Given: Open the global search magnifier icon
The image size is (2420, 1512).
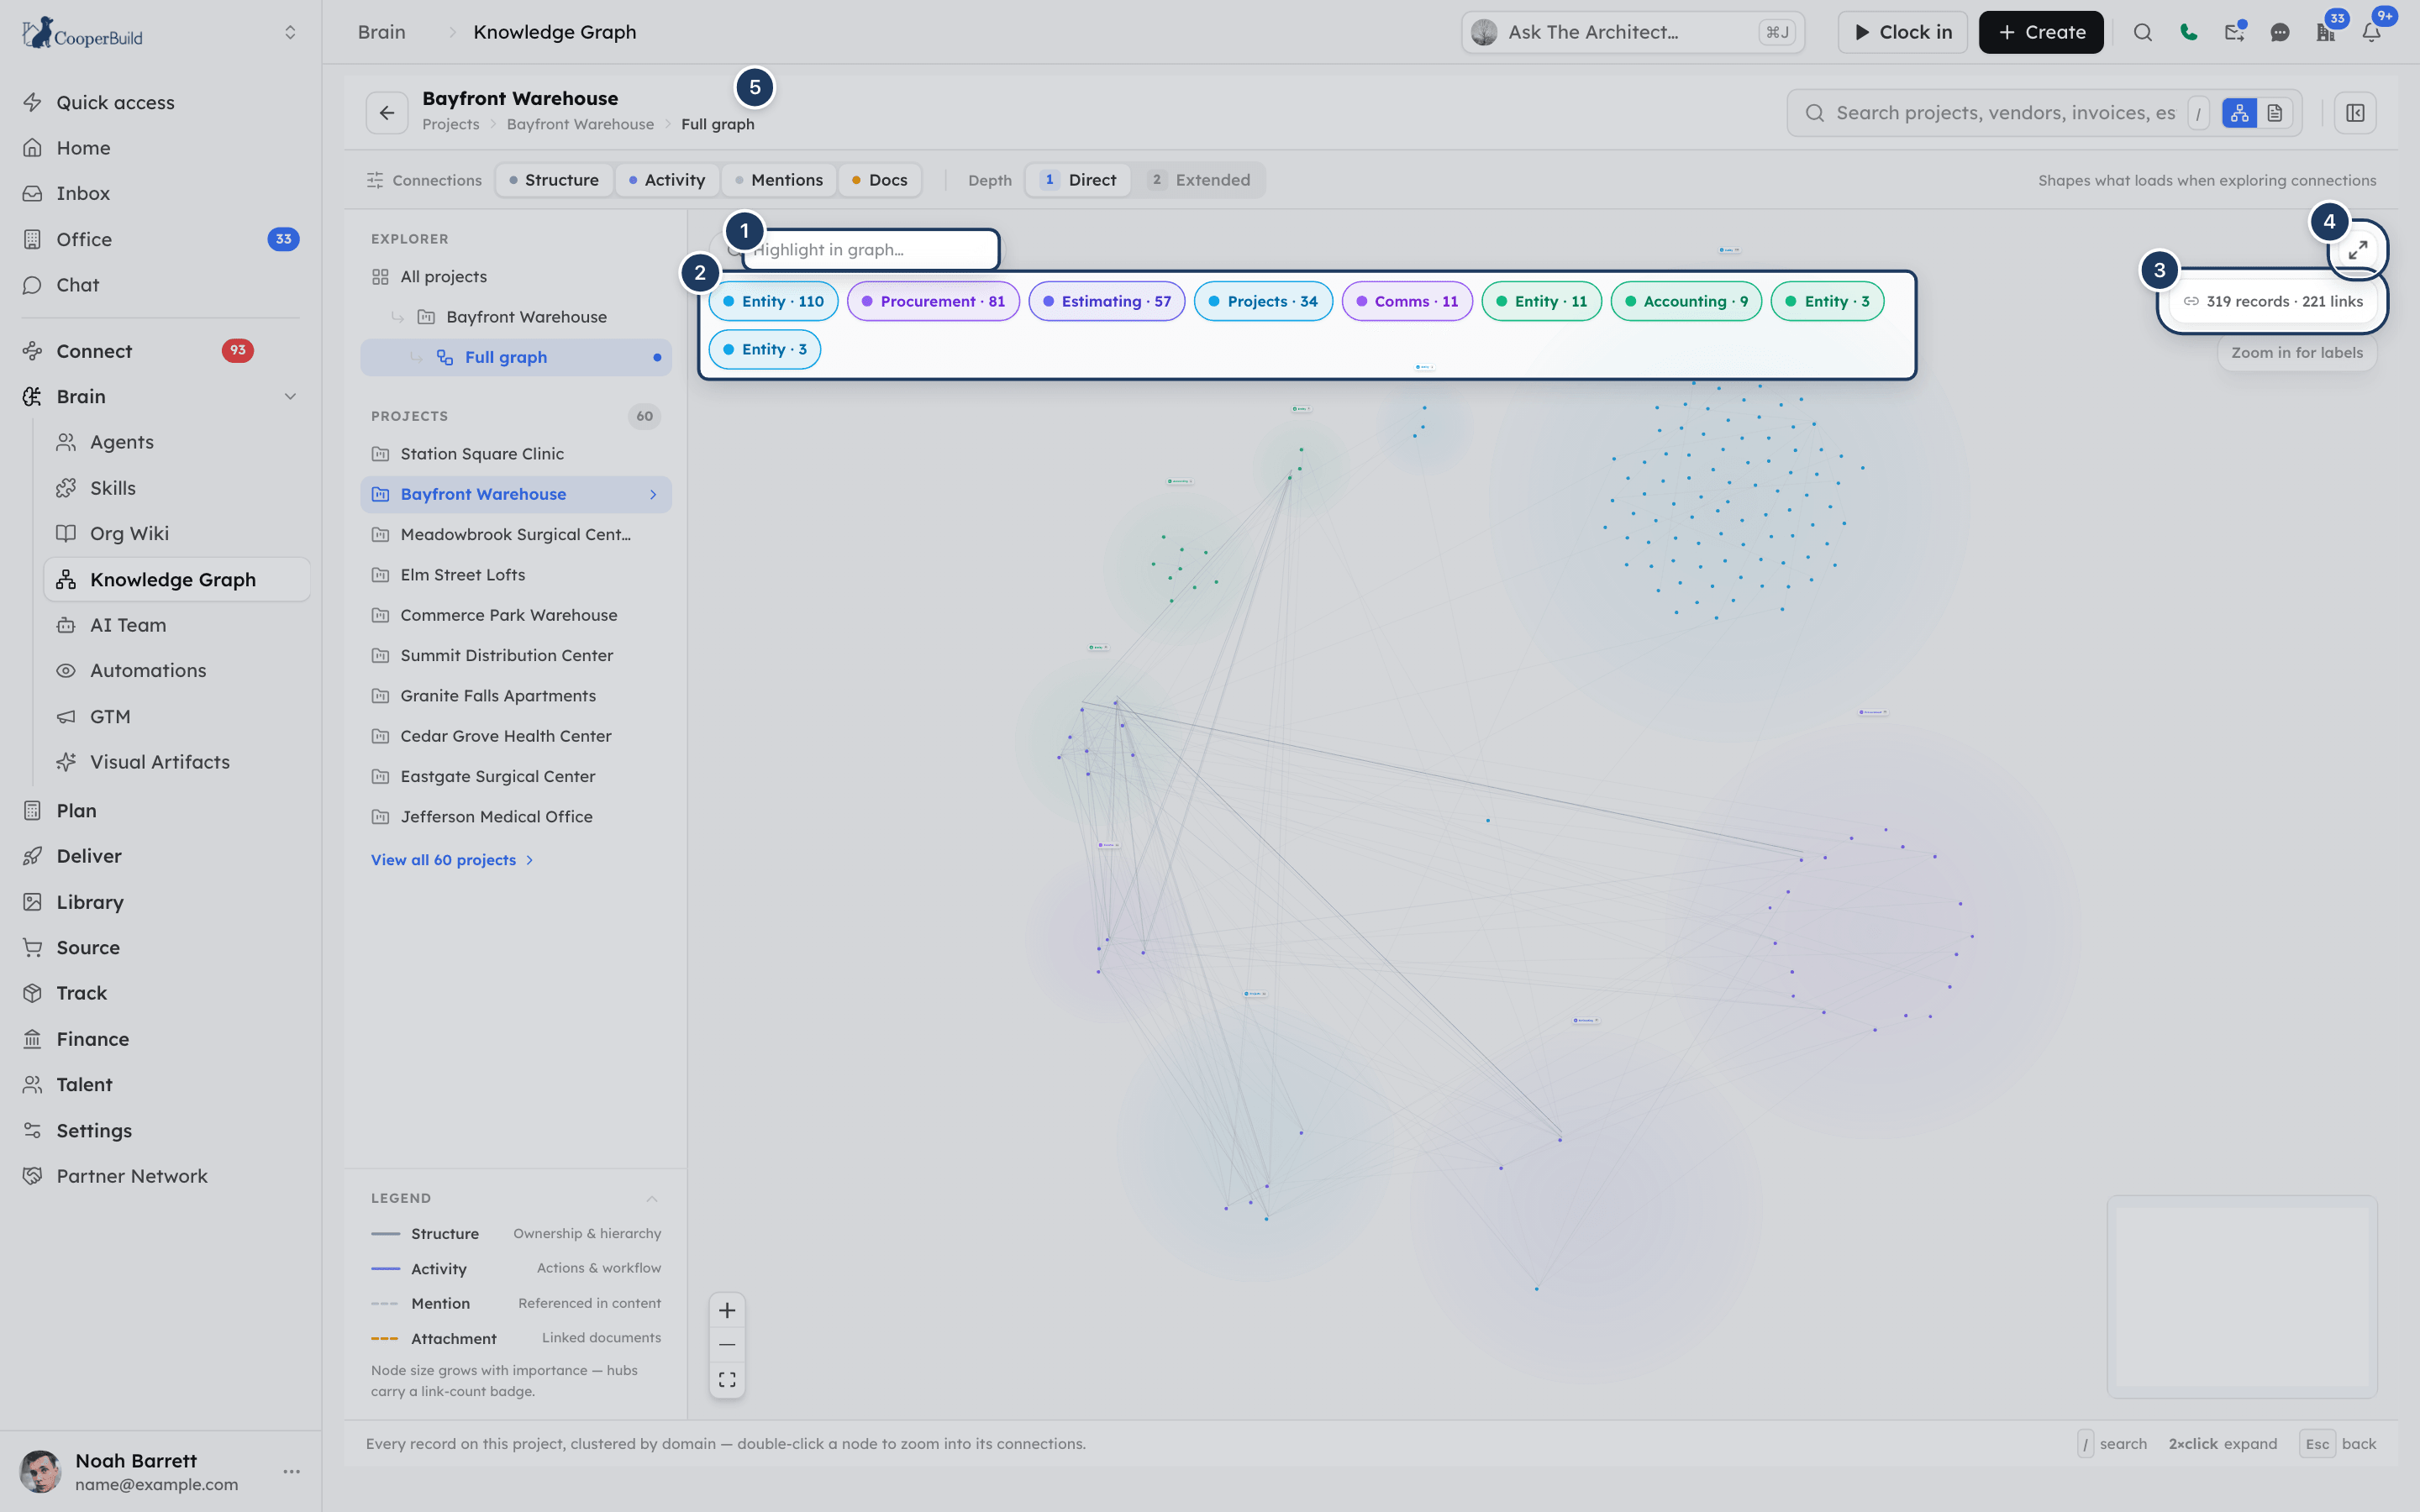Looking at the screenshot, I should [2142, 32].
